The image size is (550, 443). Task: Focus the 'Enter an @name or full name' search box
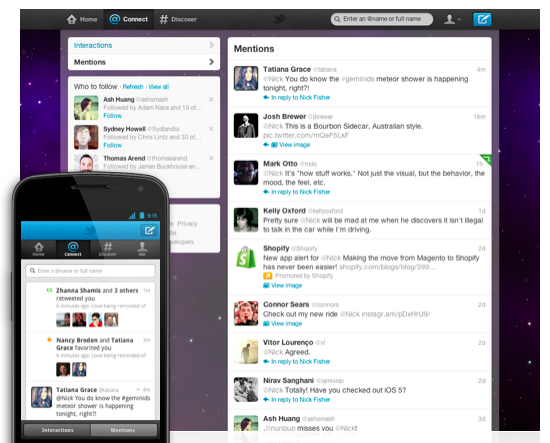point(382,19)
